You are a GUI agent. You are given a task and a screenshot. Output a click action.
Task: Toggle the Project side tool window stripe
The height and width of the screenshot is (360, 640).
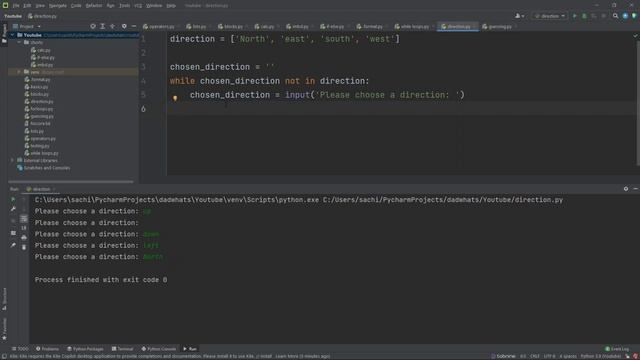4,33
